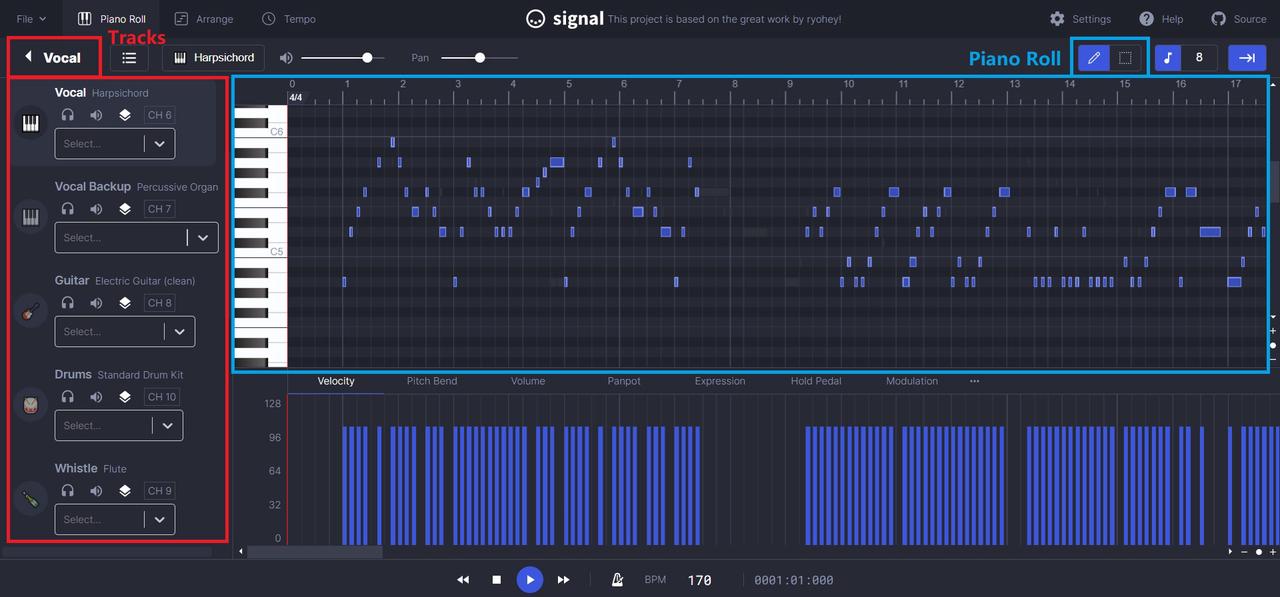Open Drums track Select dropdown
Screen dimensions: 1280x597
click(x=119, y=426)
